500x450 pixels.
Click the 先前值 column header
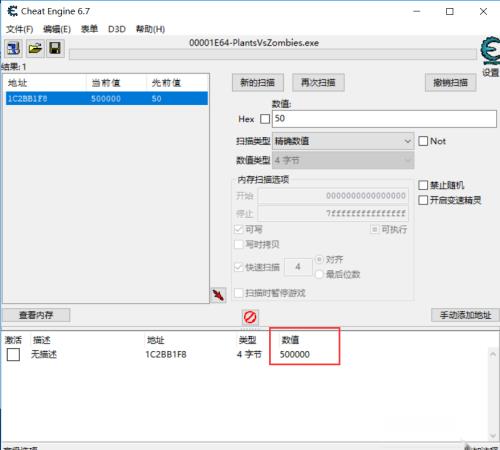[x=177, y=83]
